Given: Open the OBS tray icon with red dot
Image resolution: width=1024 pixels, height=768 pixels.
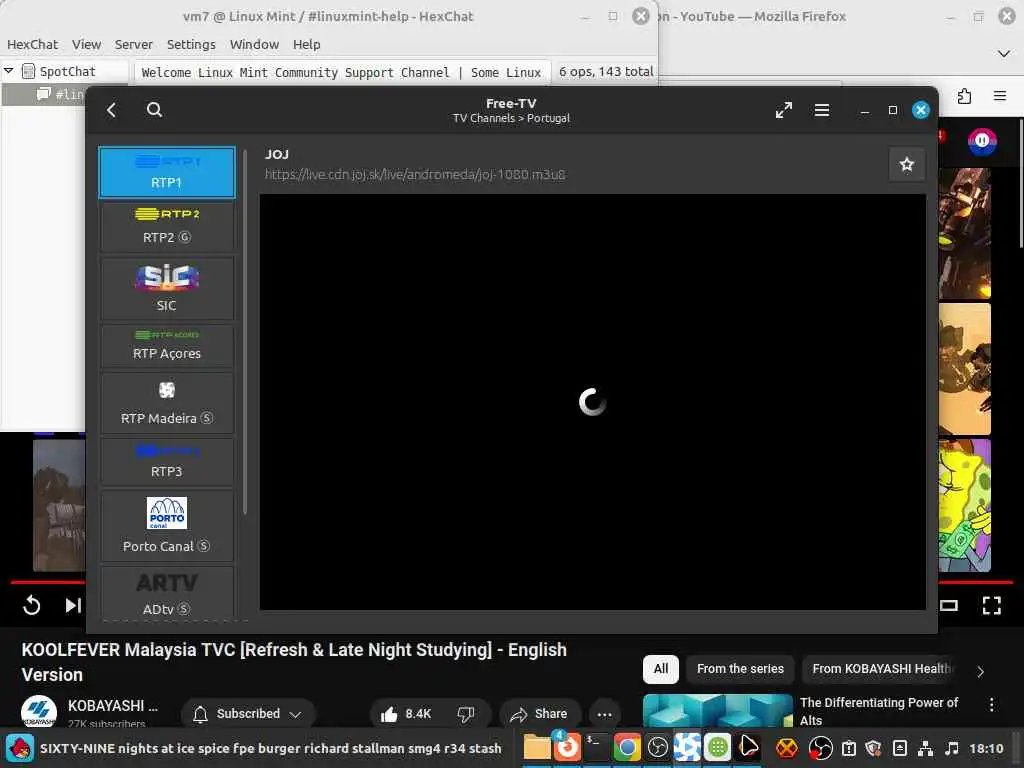Looking at the screenshot, I should [820, 748].
